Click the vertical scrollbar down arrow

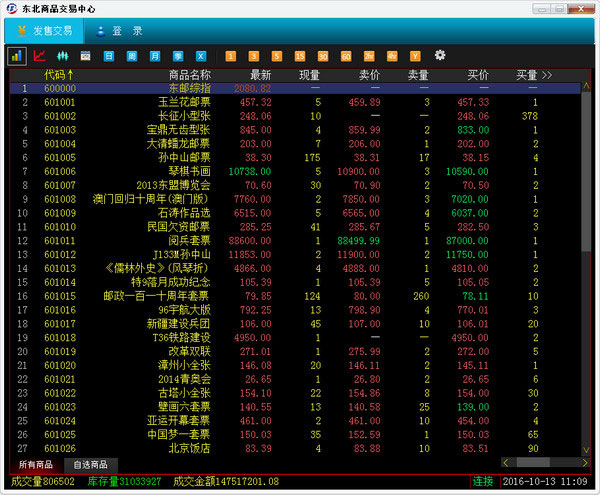(x=586, y=449)
